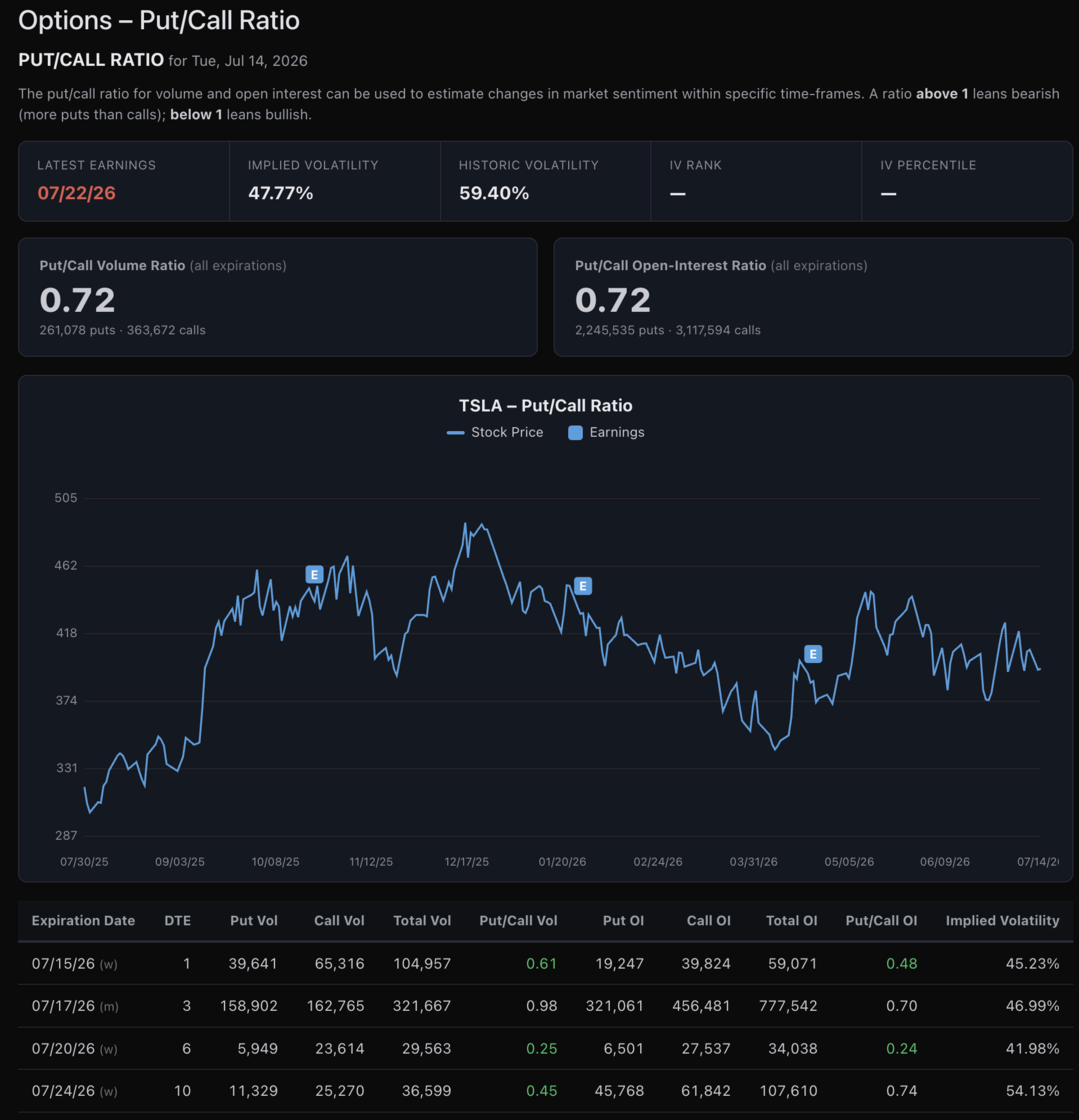Select the '261,078 puts · 363,672 calls' text
This screenshot has height=1120, width=1079.
pos(123,330)
